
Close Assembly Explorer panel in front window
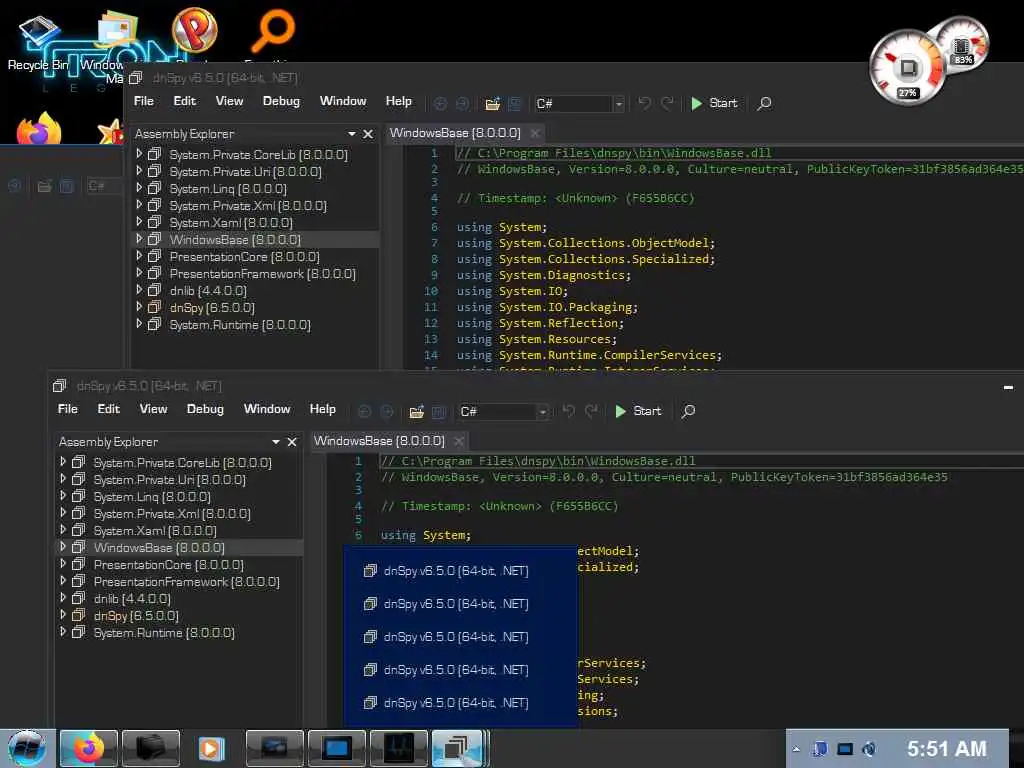coord(292,442)
